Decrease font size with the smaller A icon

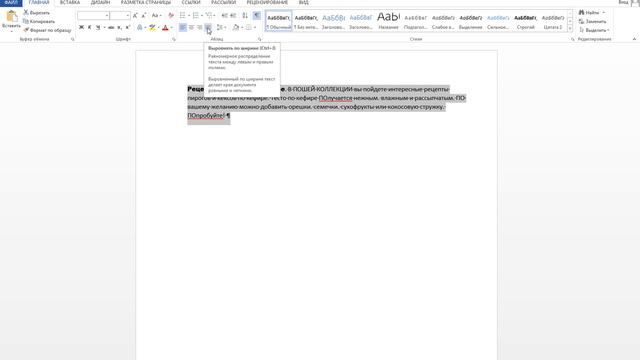coord(144,16)
